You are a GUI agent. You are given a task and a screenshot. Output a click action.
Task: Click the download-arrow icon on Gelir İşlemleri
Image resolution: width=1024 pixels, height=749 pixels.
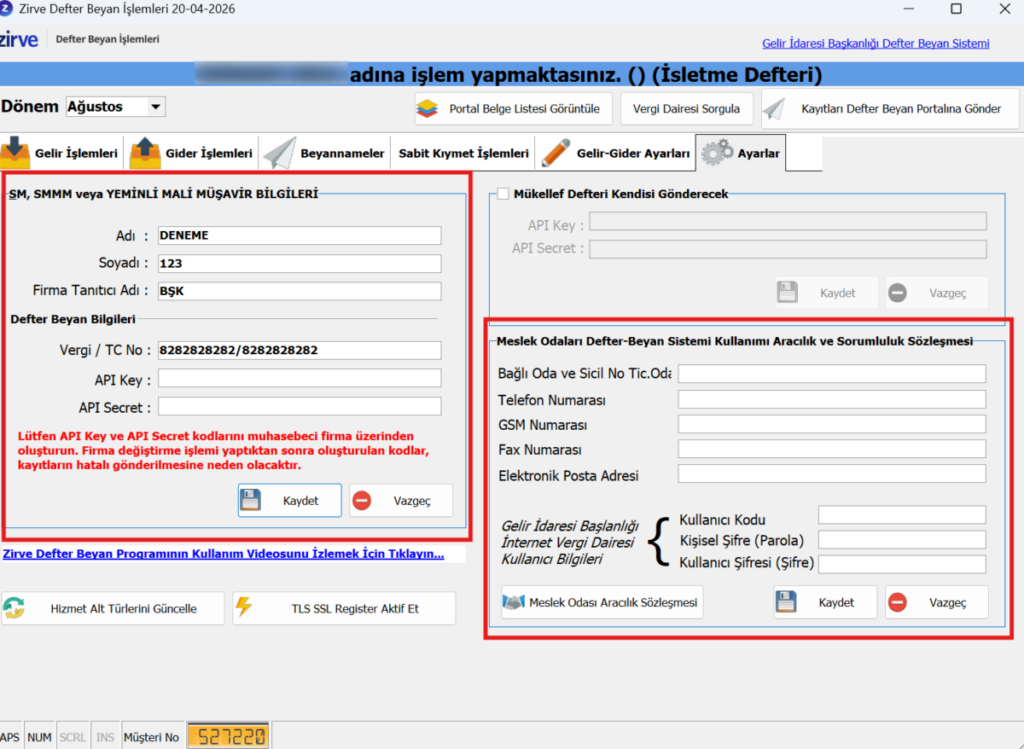(15, 153)
